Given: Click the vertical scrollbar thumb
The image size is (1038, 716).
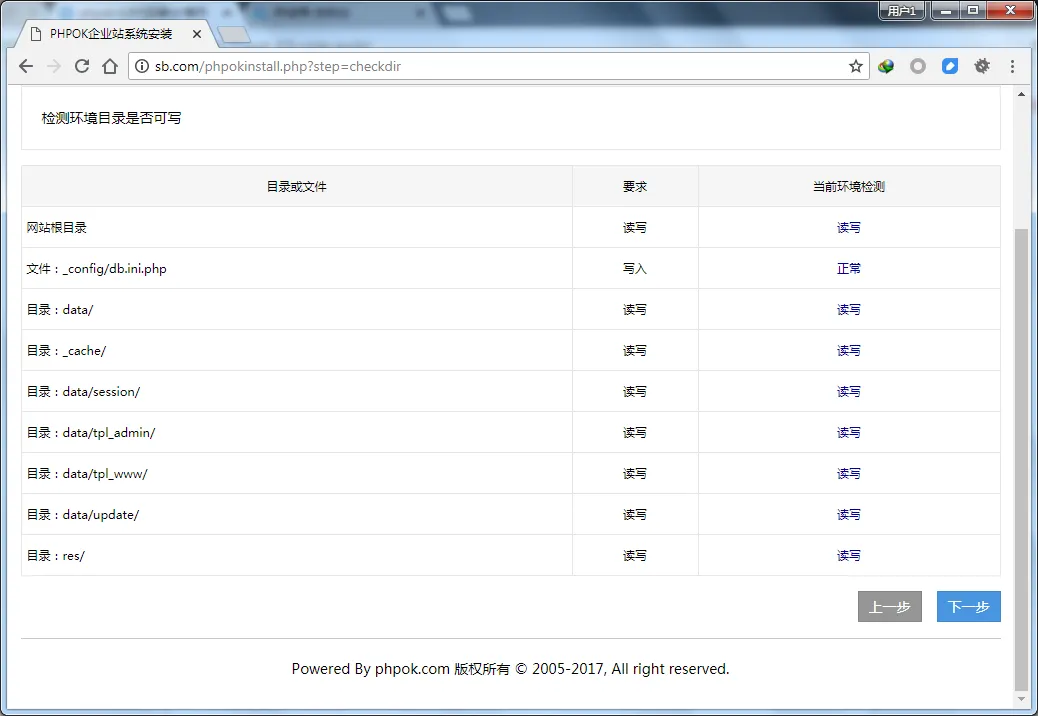Looking at the screenshot, I should pyautogui.click(x=1021, y=450).
